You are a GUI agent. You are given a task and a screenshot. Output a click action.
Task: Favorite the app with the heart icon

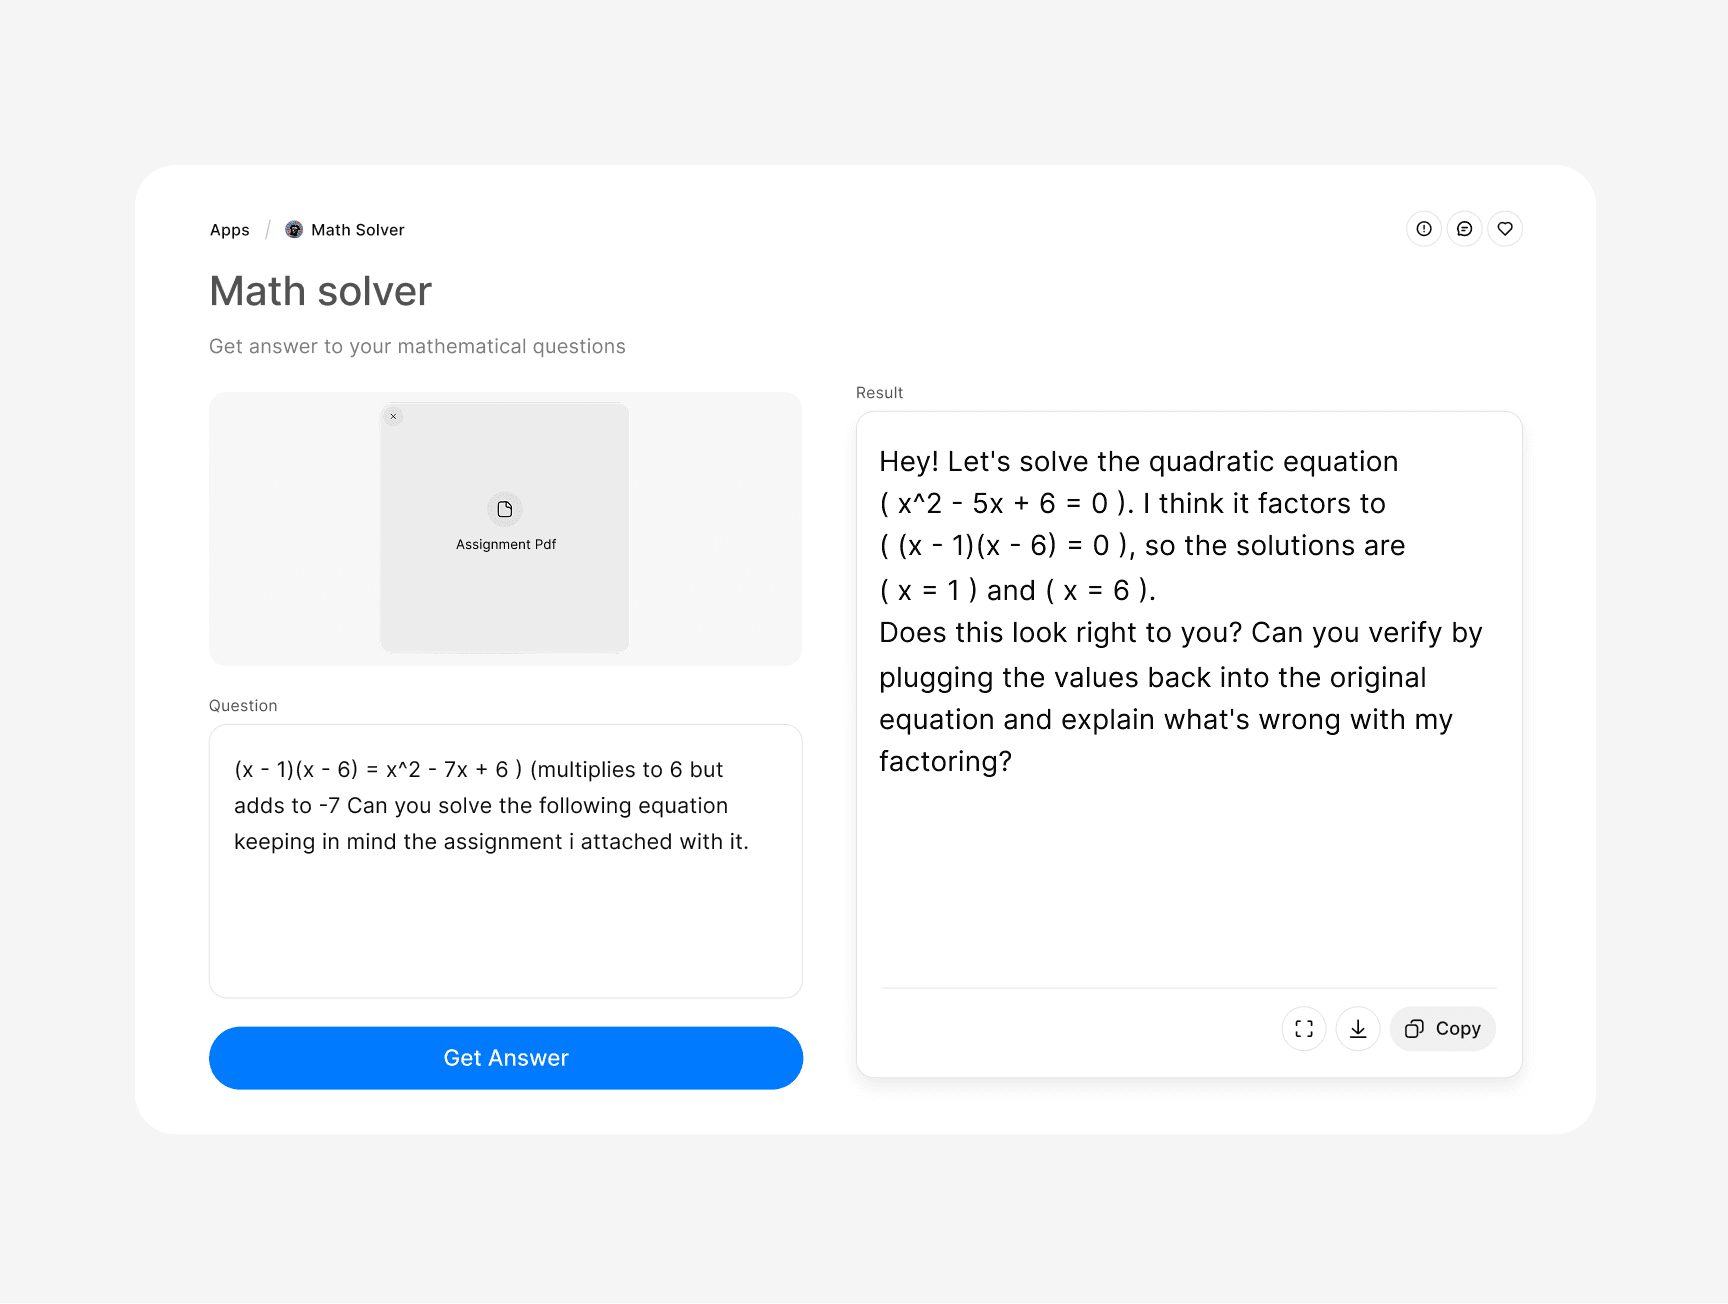(x=1505, y=229)
